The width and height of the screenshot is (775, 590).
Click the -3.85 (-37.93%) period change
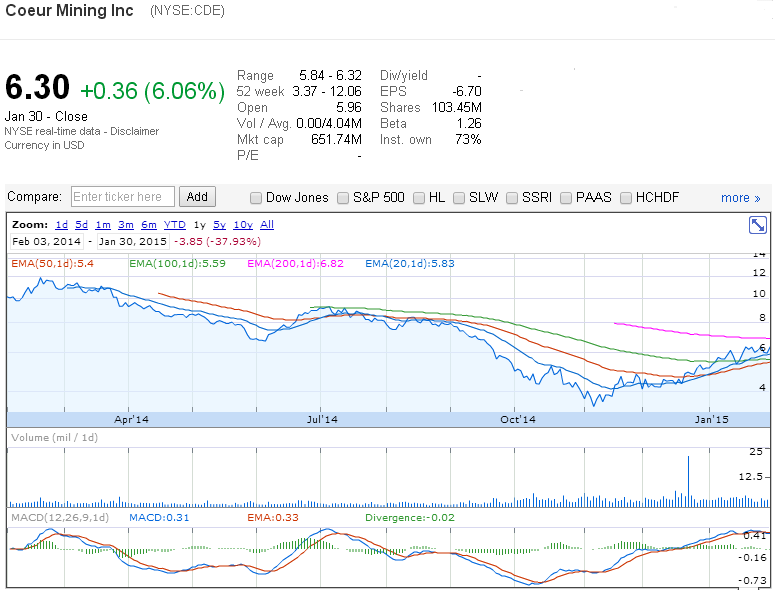click(217, 242)
